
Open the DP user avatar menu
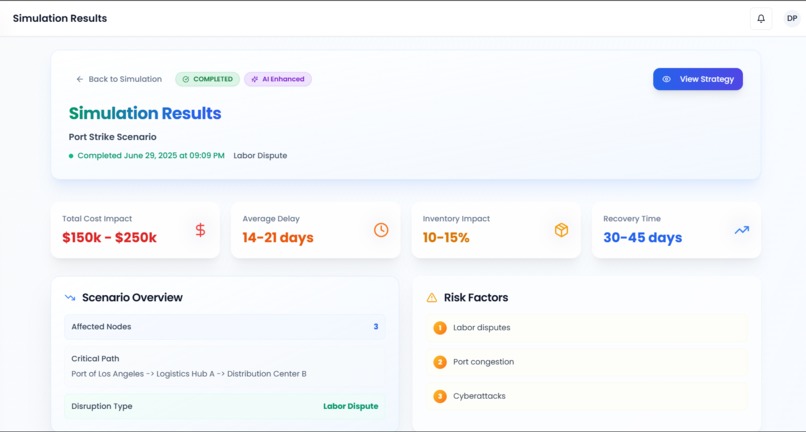click(792, 19)
